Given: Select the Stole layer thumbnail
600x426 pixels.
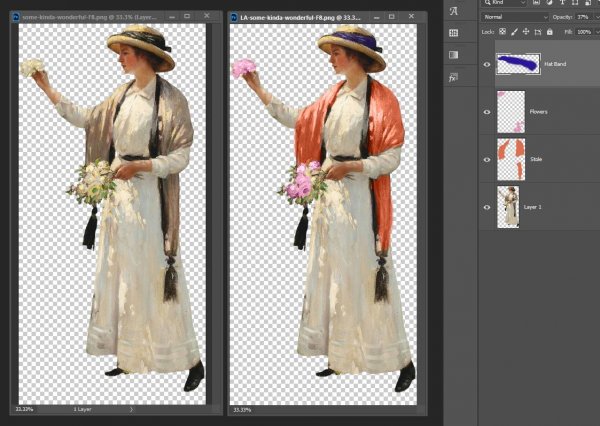Looking at the screenshot, I should (x=511, y=159).
